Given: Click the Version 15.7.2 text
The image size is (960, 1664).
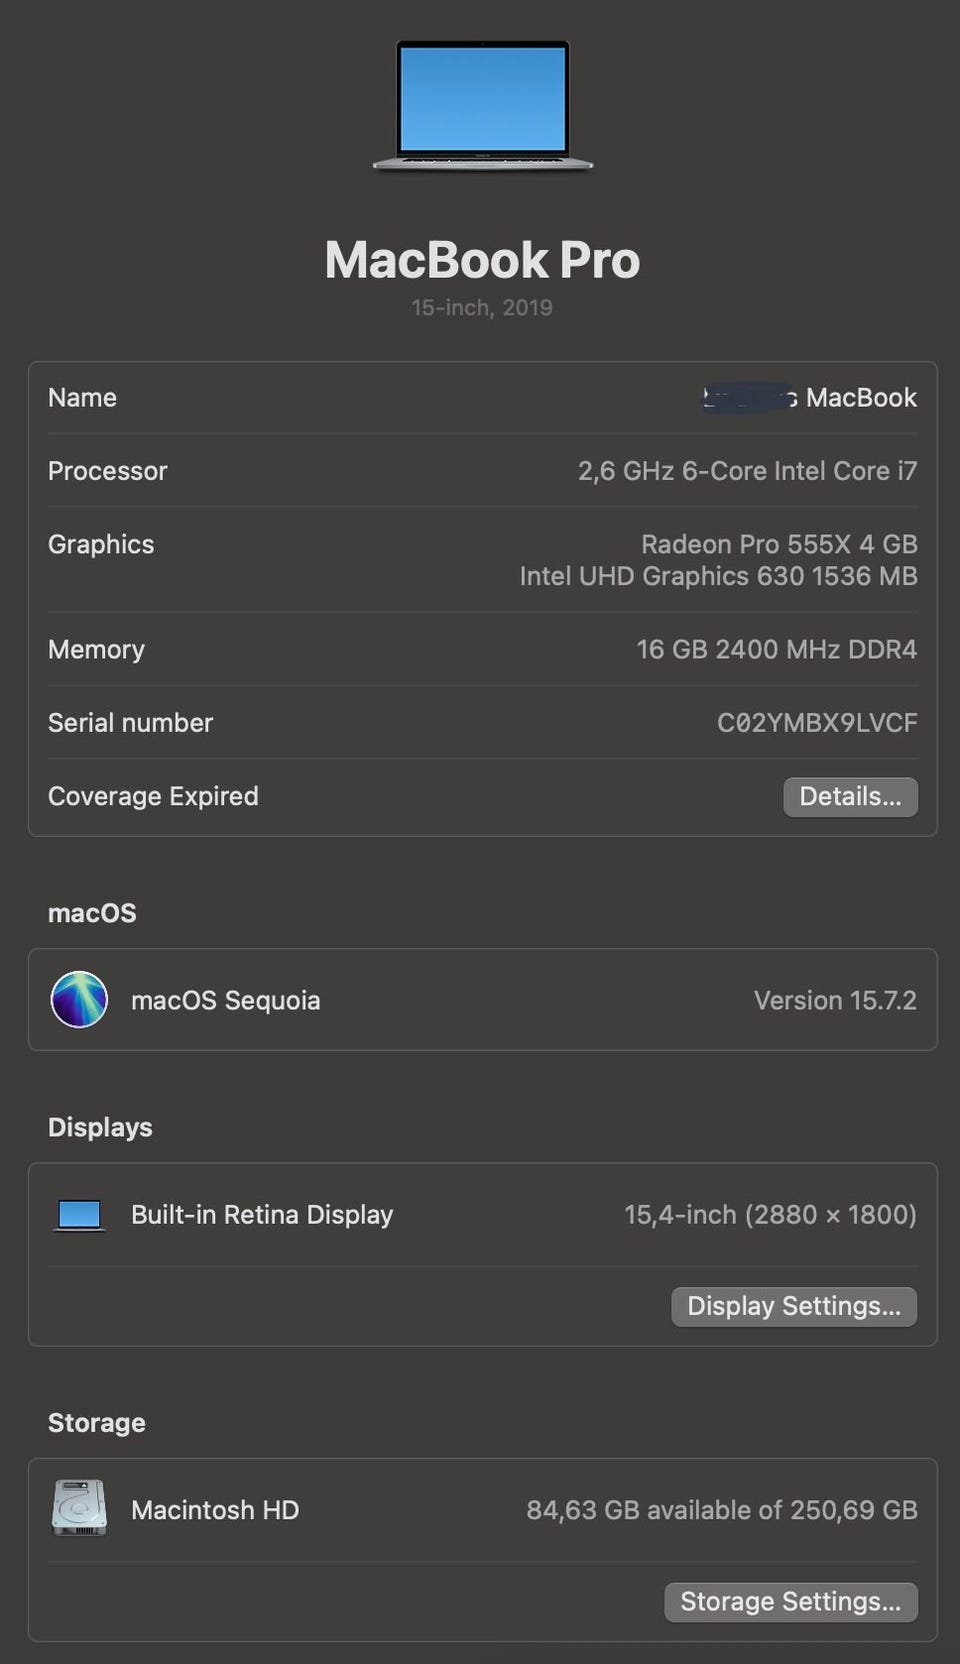Looking at the screenshot, I should pos(834,1000).
